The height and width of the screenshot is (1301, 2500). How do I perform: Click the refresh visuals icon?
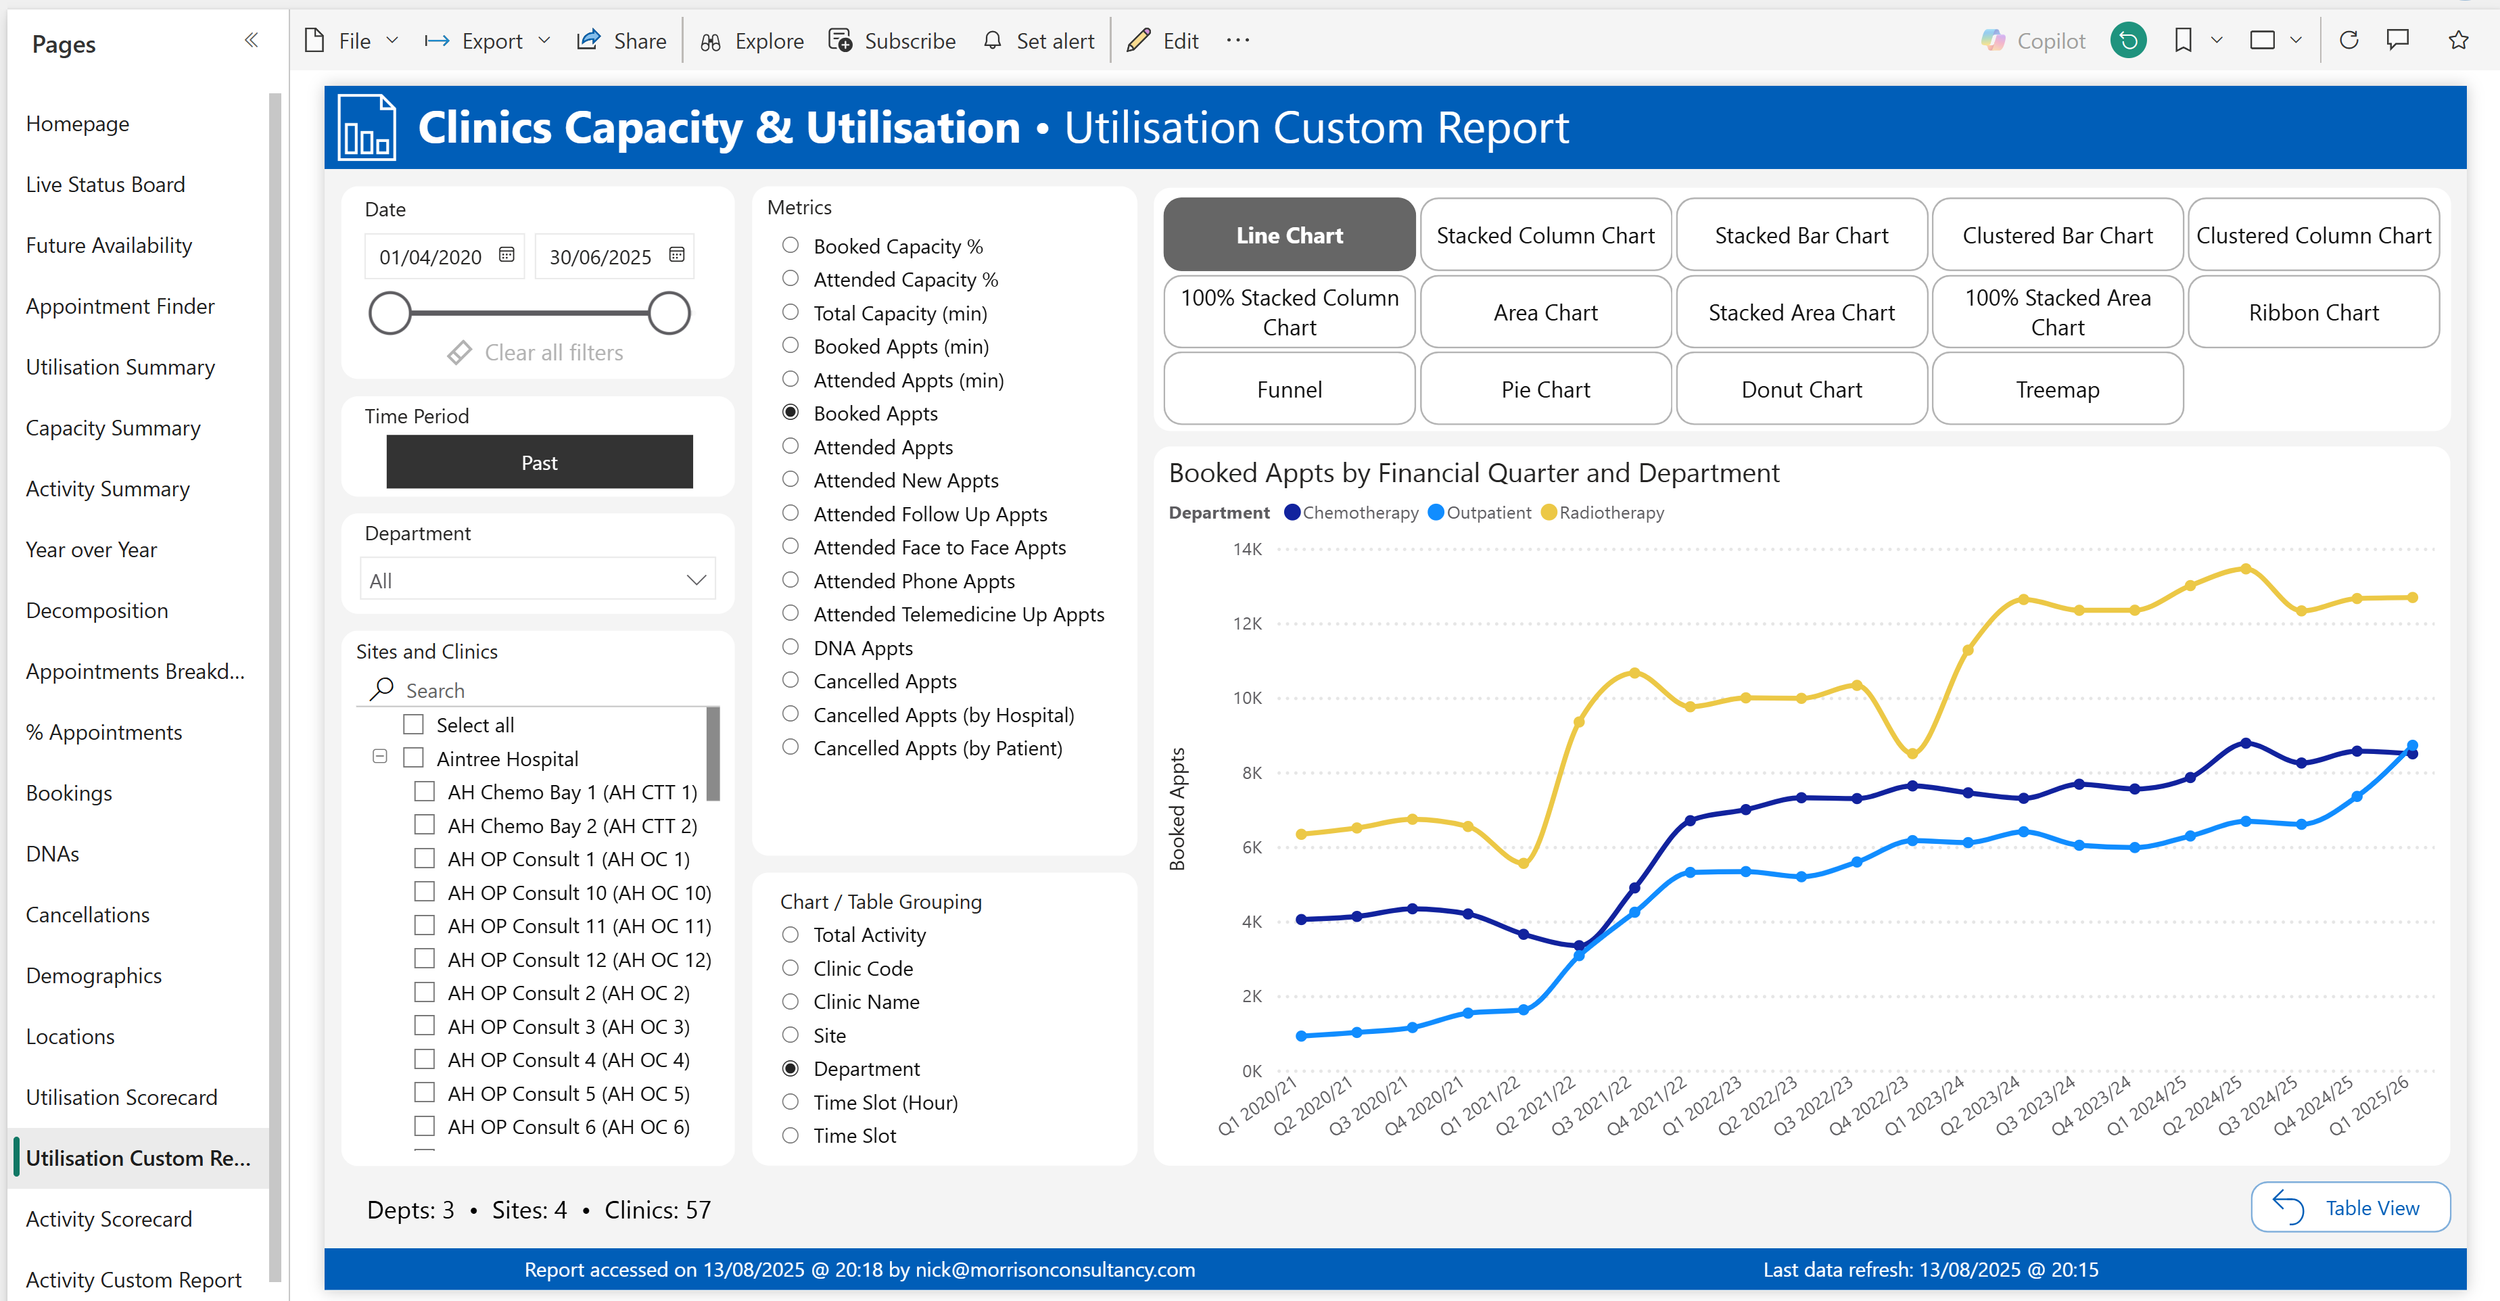[2349, 40]
